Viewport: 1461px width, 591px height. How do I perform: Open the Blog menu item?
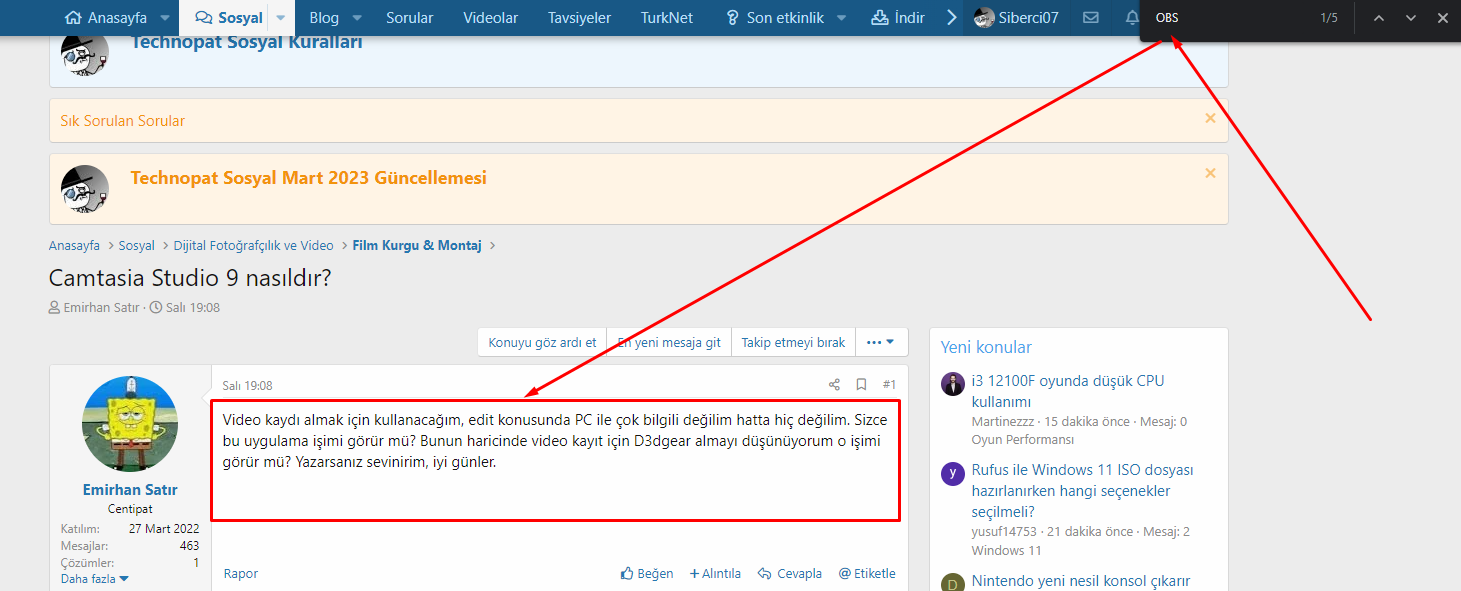pyautogui.click(x=324, y=18)
